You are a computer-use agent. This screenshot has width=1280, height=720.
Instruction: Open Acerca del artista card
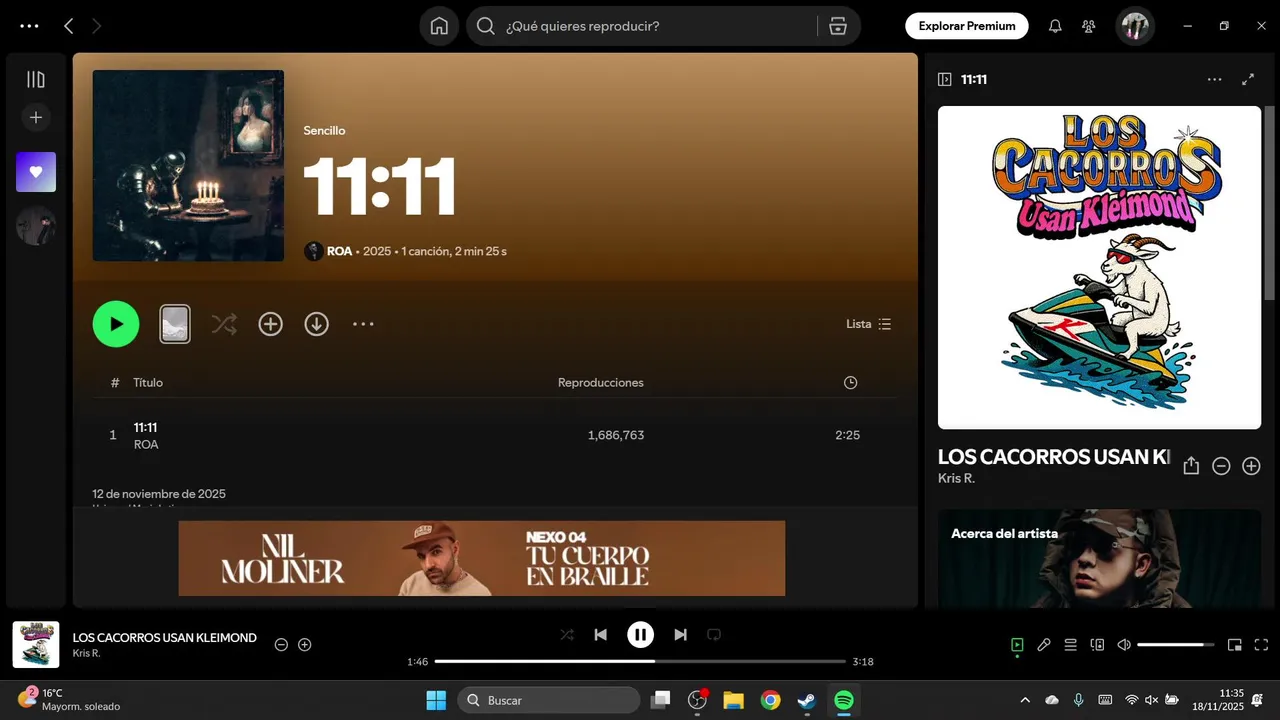click(1099, 558)
